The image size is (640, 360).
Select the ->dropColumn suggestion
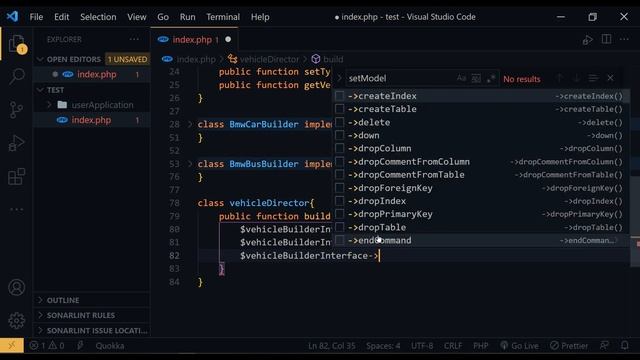(x=481, y=149)
